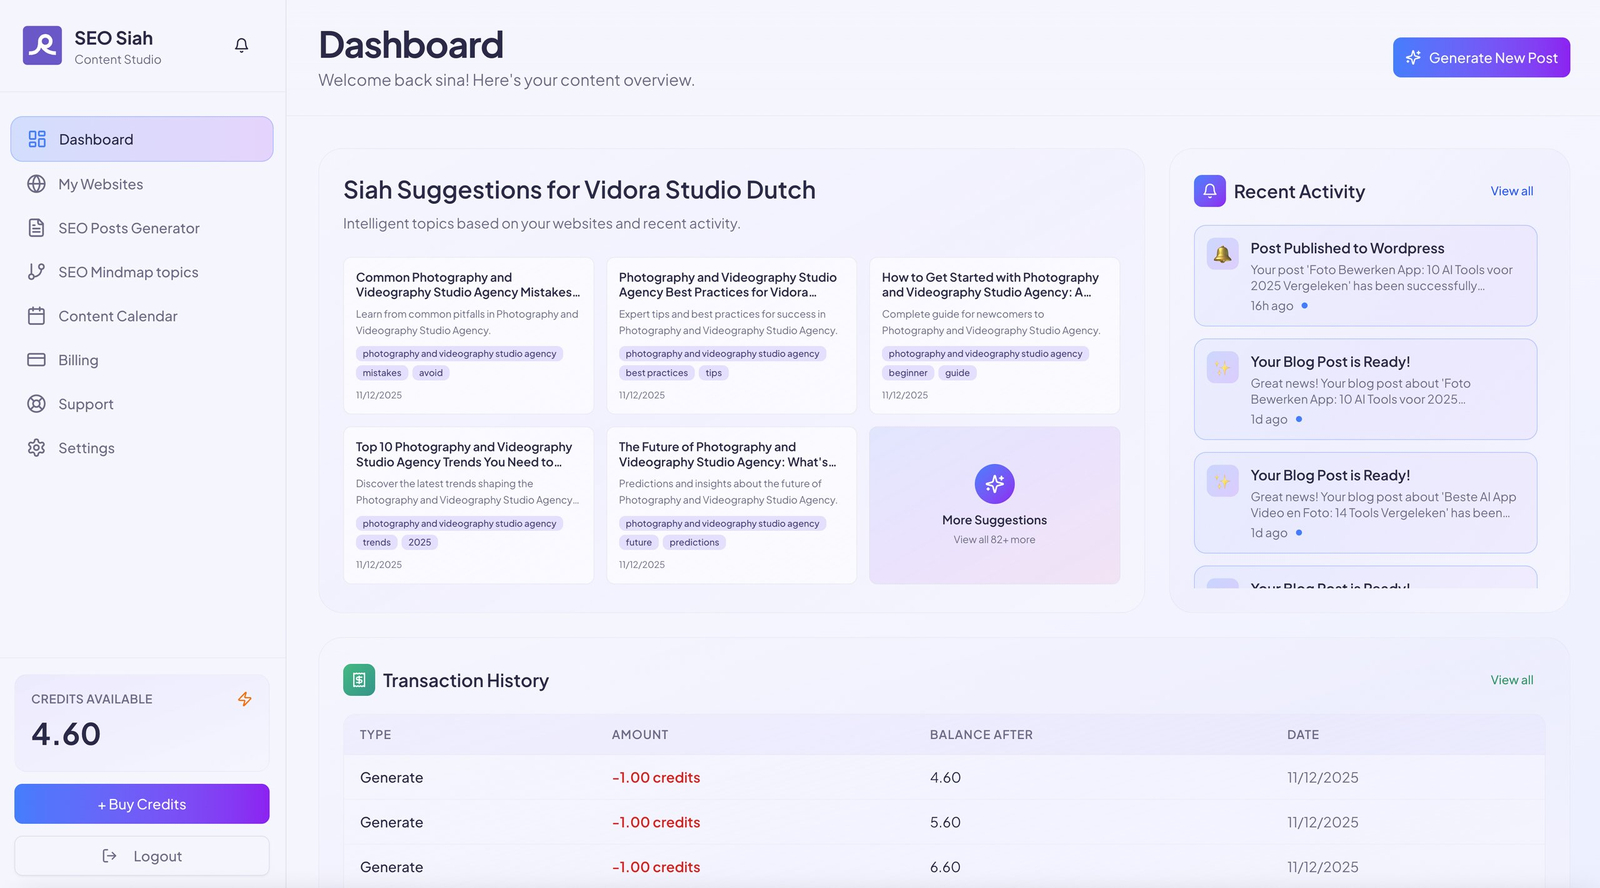1600x888 pixels.
Task: Open the Content Calendar page
Action: (x=117, y=316)
